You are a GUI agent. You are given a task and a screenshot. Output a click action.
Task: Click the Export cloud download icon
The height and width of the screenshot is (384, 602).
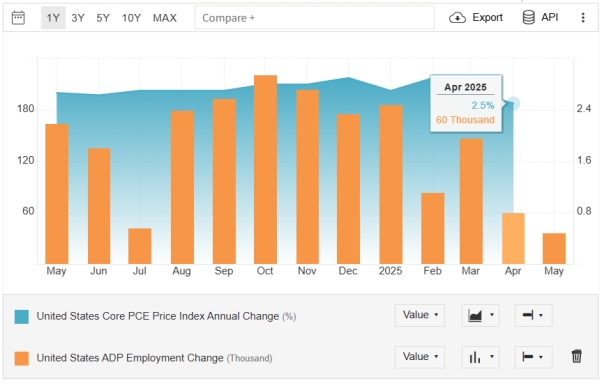pyautogui.click(x=457, y=18)
